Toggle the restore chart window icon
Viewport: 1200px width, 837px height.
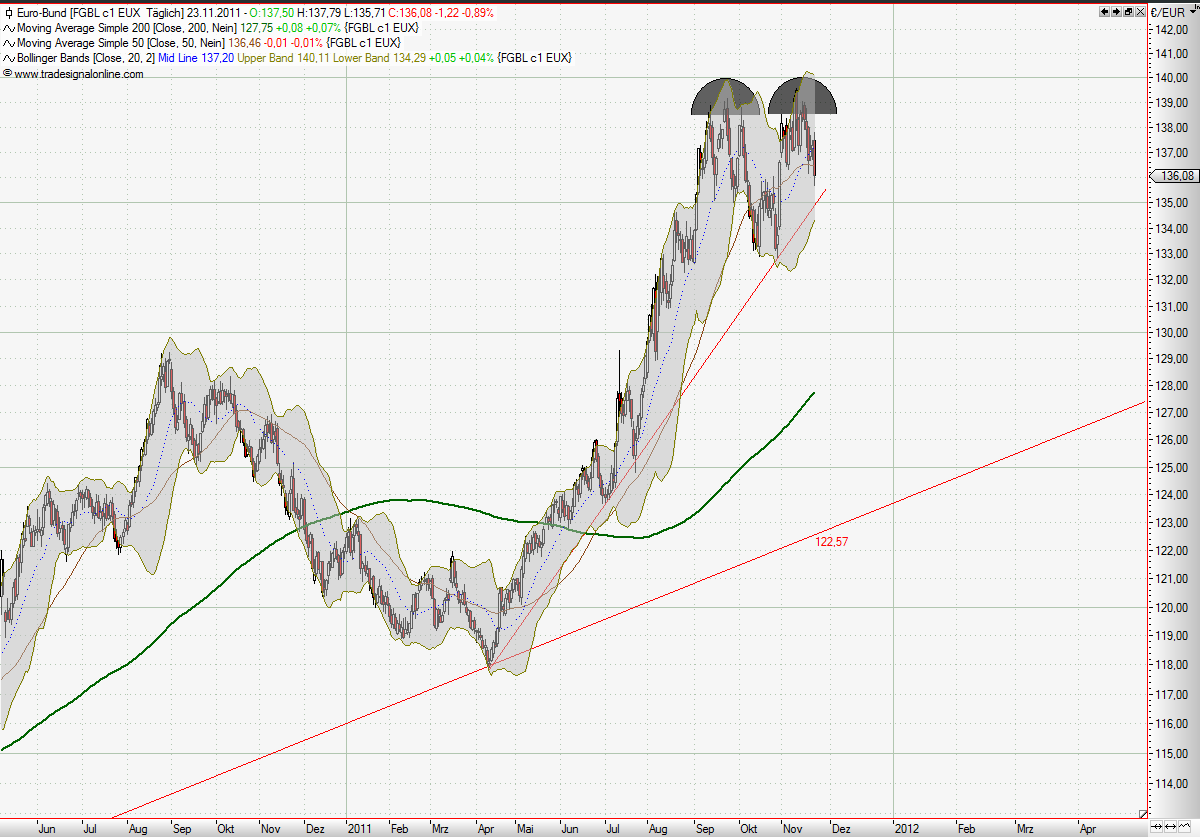(1129, 11)
